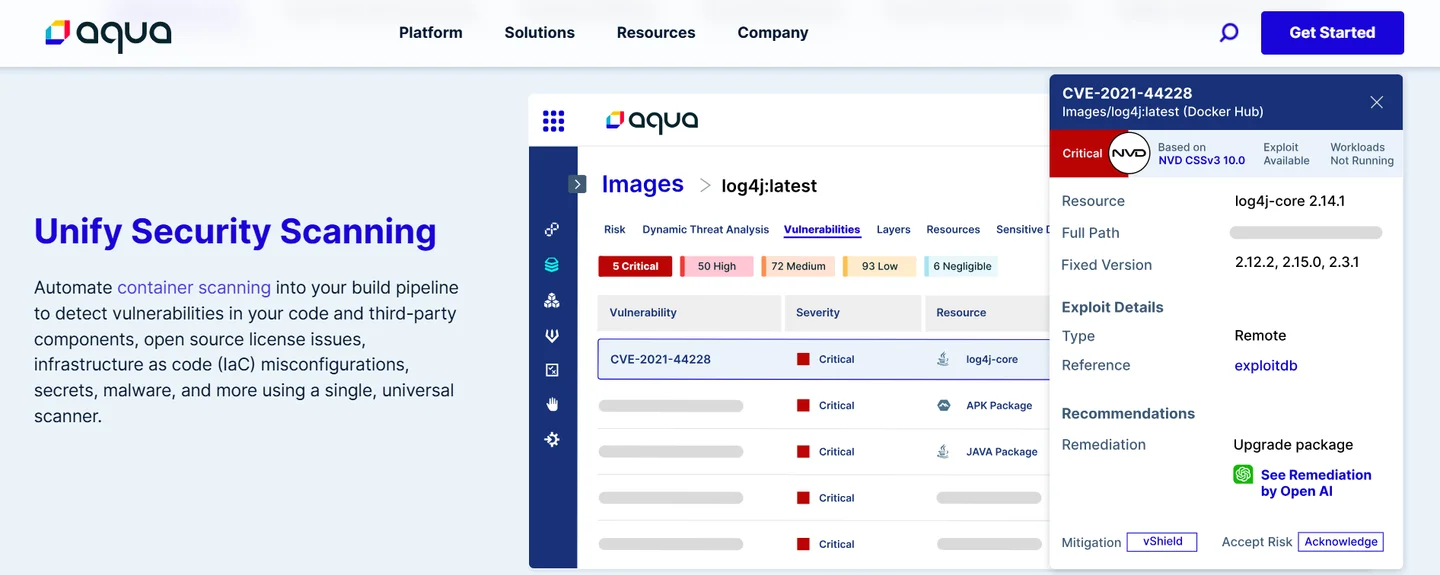
Task: Switch to Dynamic Threat Analysis tab
Action: point(706,229)
